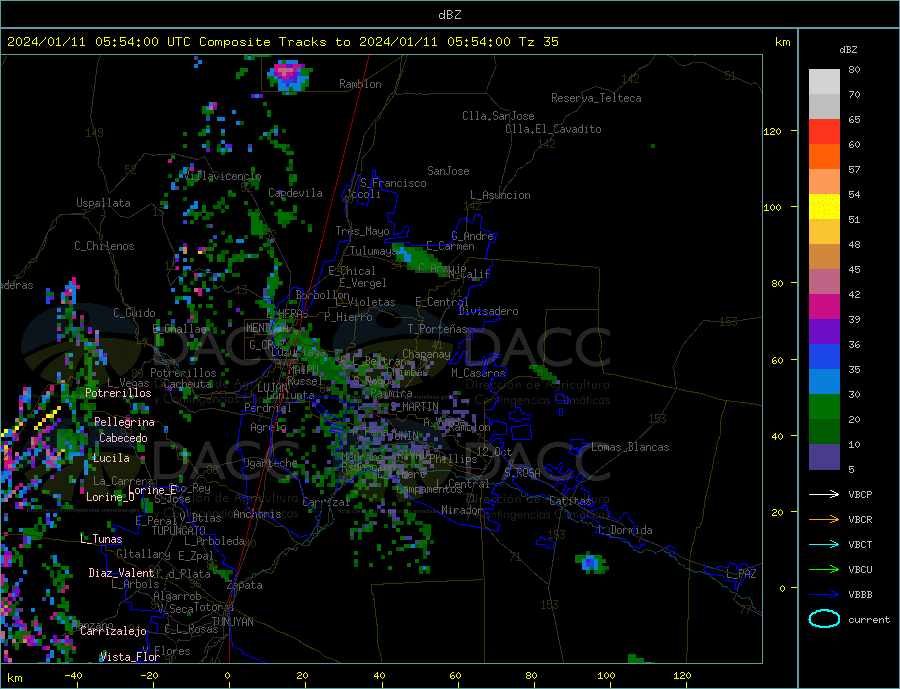This screenshot has width=900, height=689.
Task: Click the 'C_Chilenos' place label
Action: [104, 246]
